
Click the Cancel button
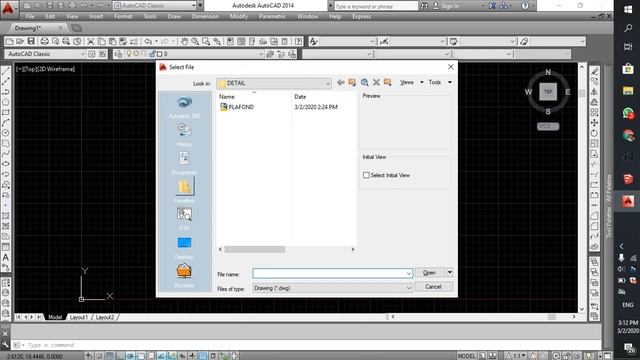[x=433, y=287]
